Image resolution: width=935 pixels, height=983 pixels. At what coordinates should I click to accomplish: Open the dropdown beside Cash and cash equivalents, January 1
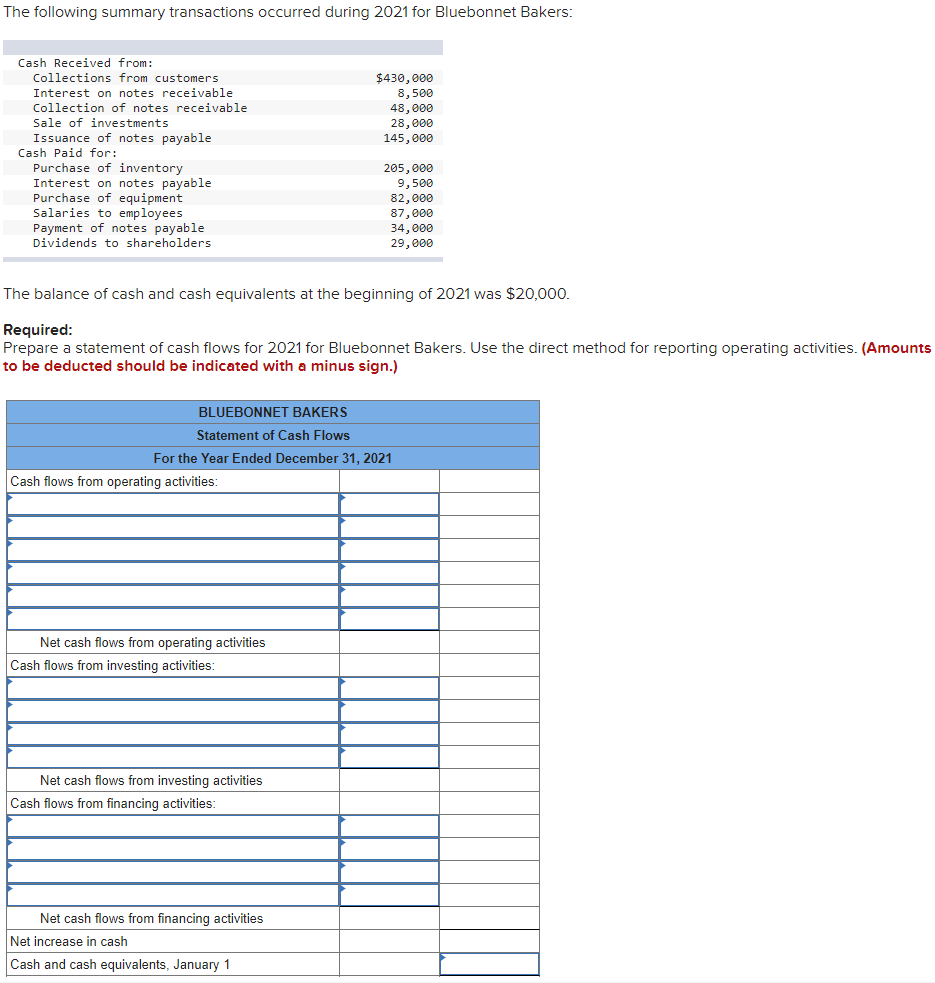pos(488,964)
